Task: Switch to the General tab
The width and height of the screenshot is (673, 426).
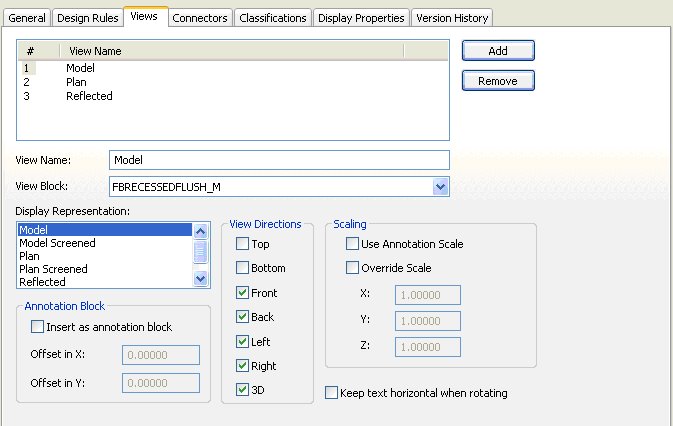Action: (x=28, y=18)
